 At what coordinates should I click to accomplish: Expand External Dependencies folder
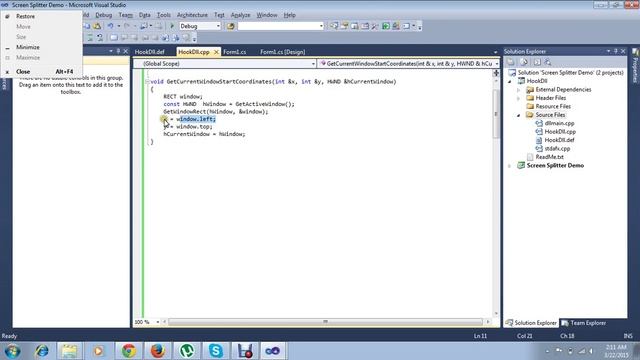pyautogui.click(x=519, y=90)
